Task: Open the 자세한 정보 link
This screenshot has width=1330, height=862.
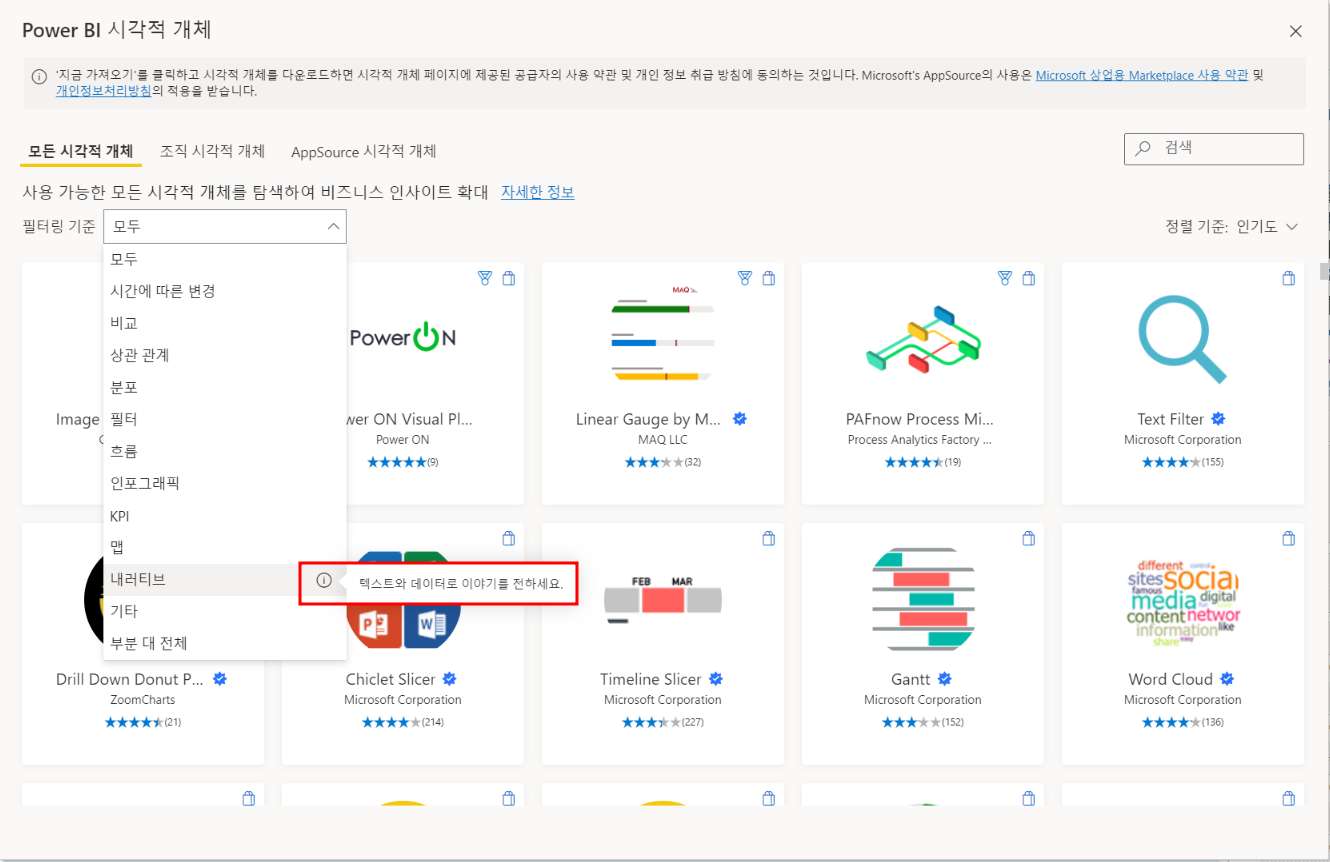Action: [538, 192]
